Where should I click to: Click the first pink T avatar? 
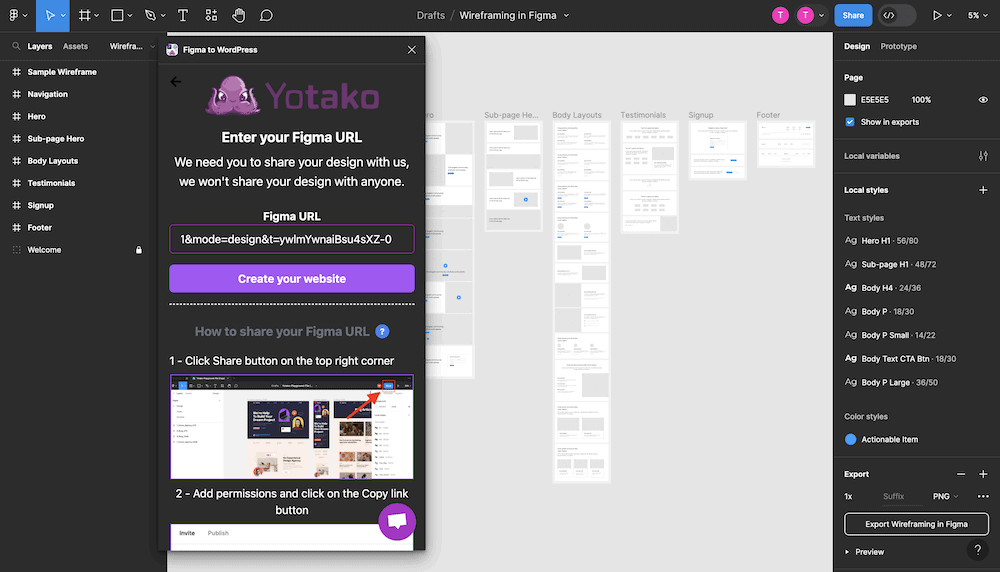(x=780, y=15)
